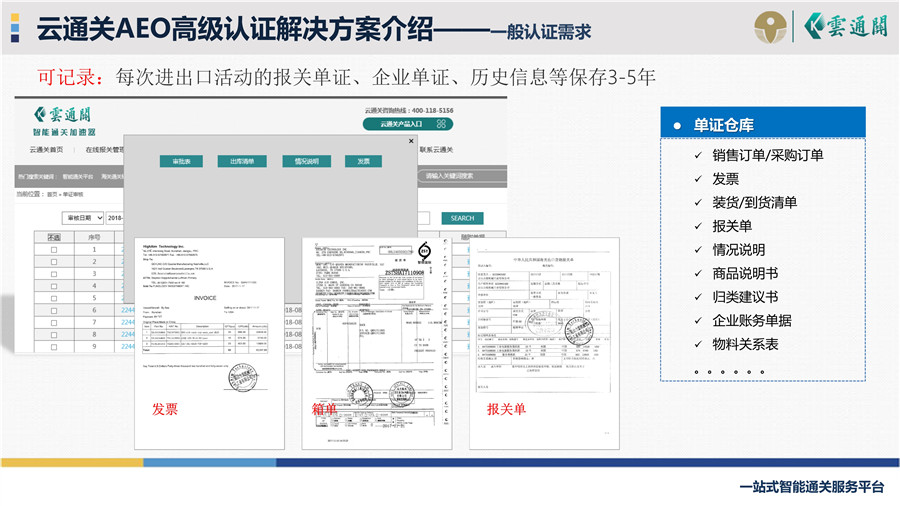Image resolution: width=900 pixels, height=506 pixels.
Task: Open 在线报关管理 navigation item
Action: click(104, 150)
